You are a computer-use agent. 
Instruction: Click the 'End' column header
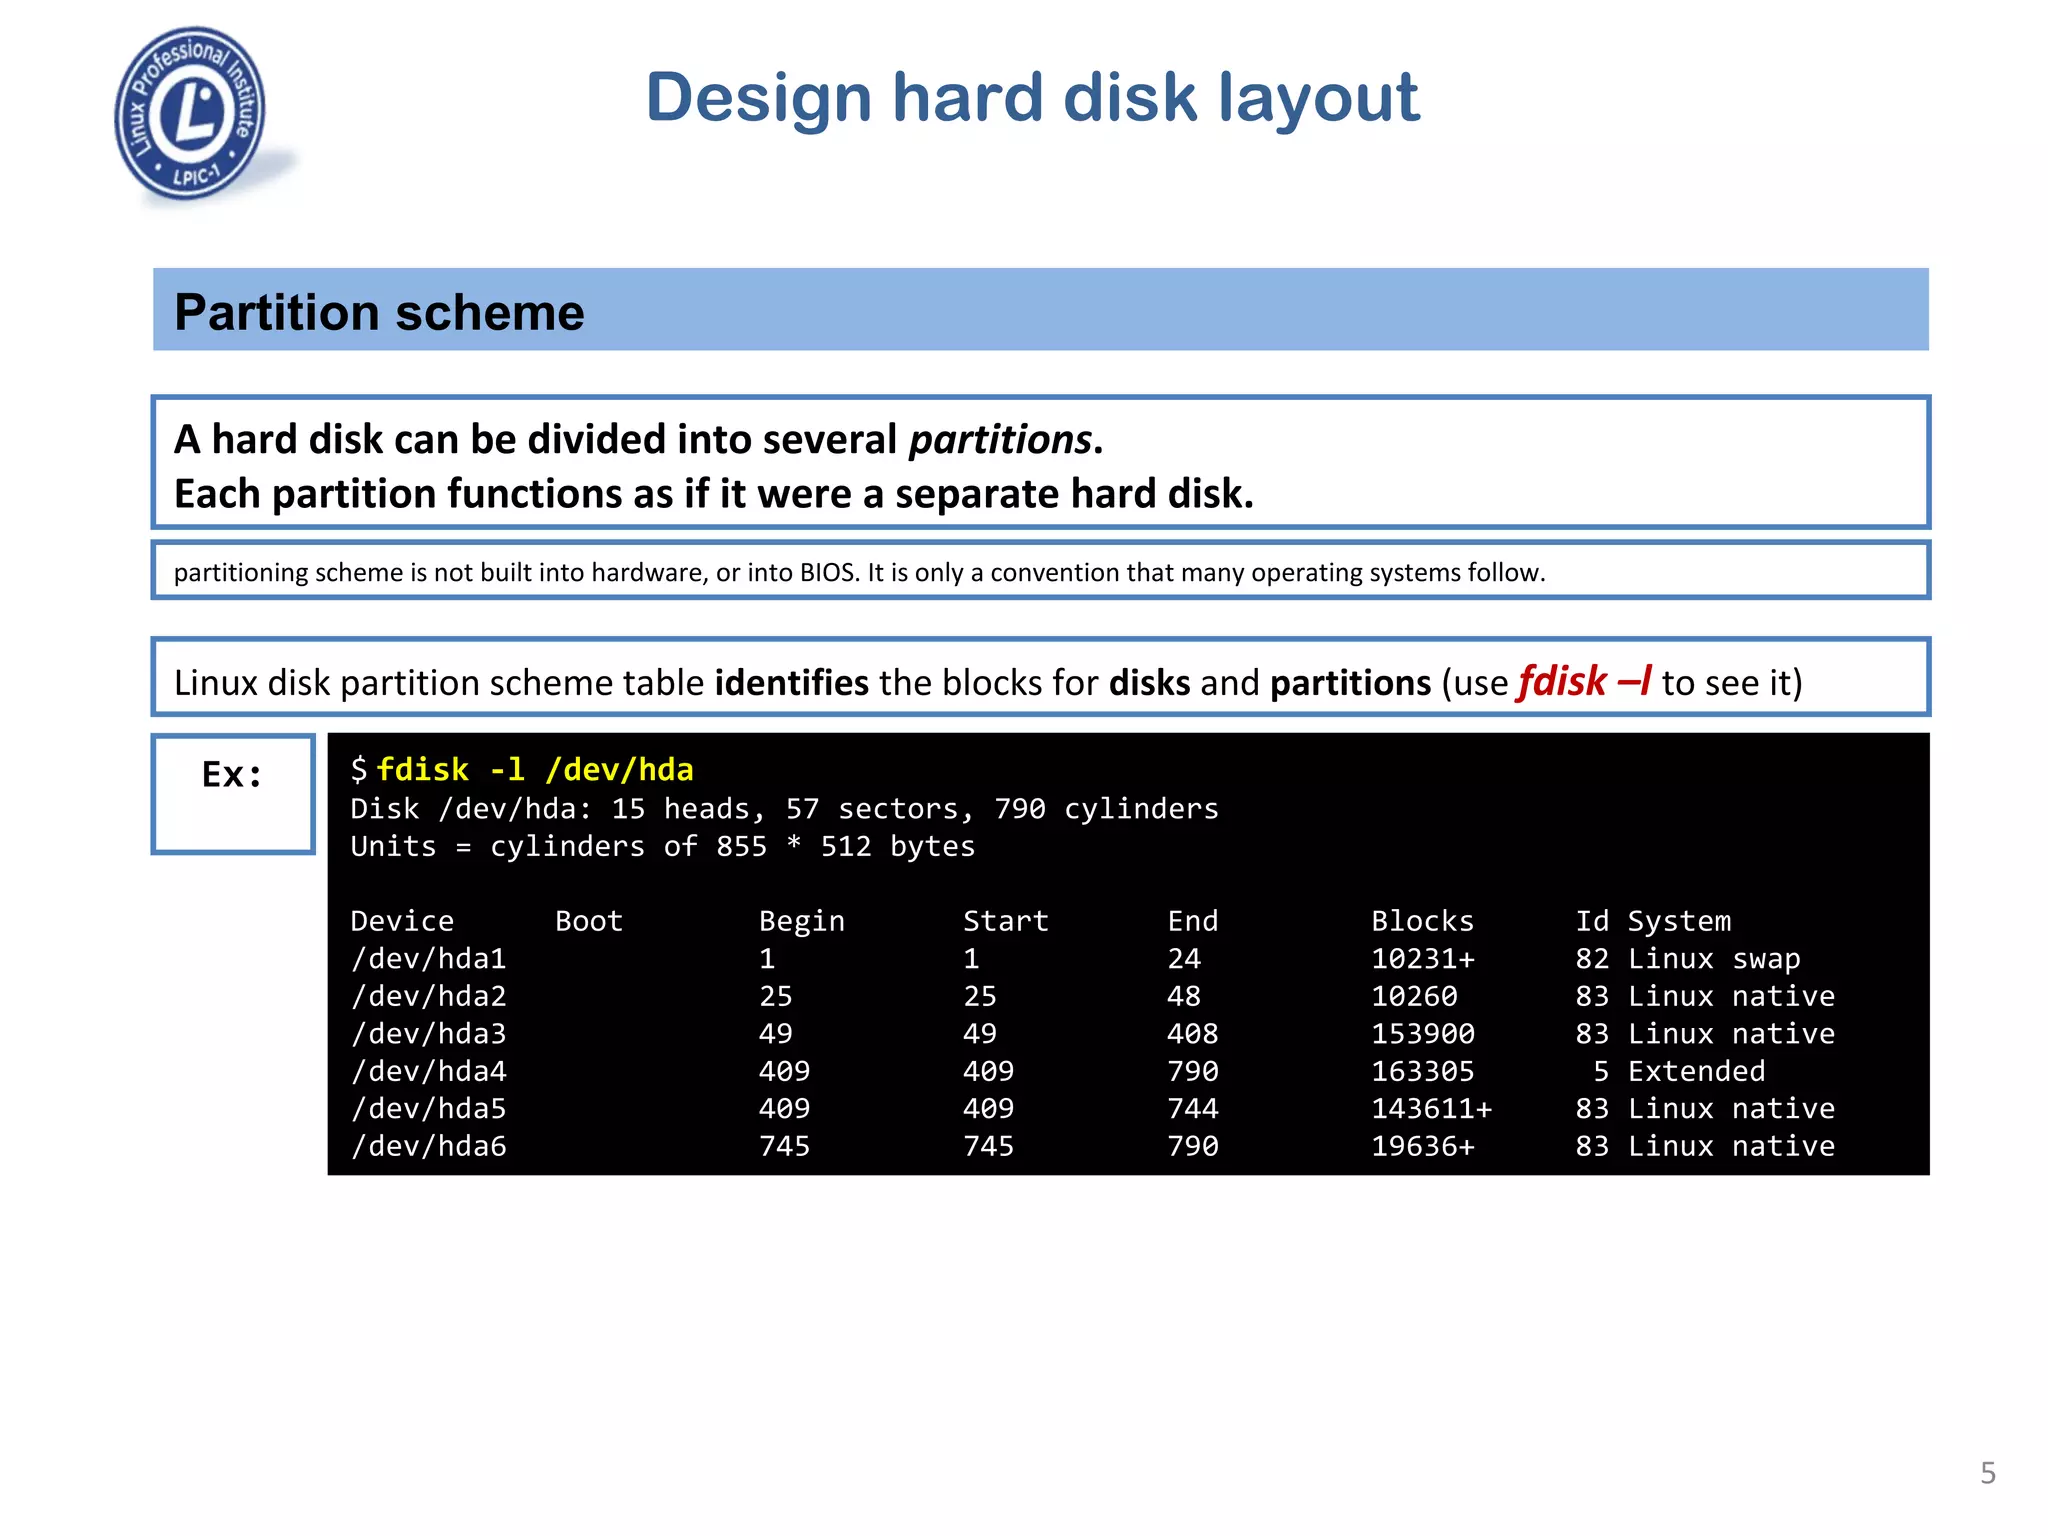(1193, 921)
